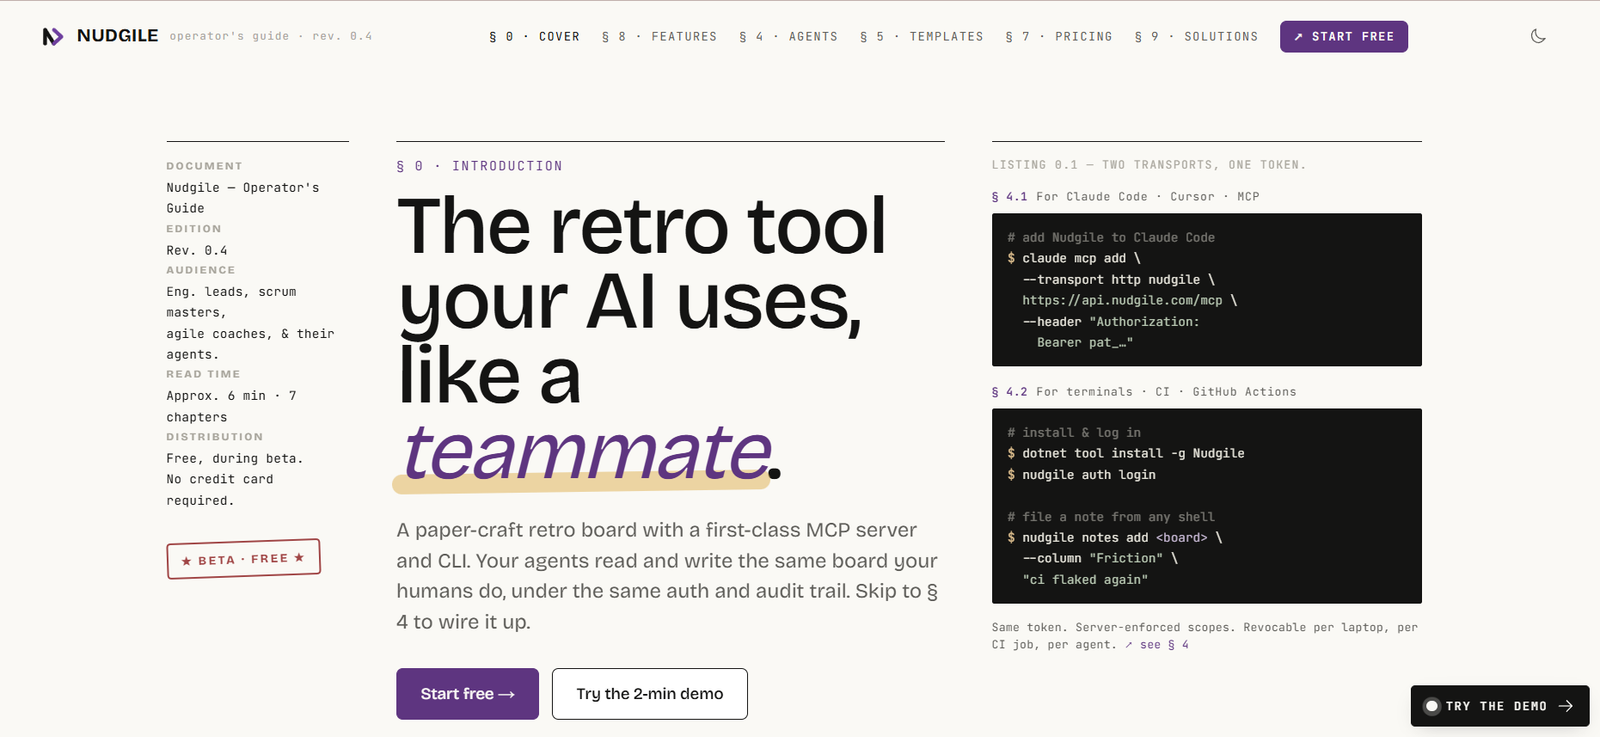Viewport: 1600px width, 737px height.
Task: Click the NUDGILE brand name
Action: coord(117,36)
